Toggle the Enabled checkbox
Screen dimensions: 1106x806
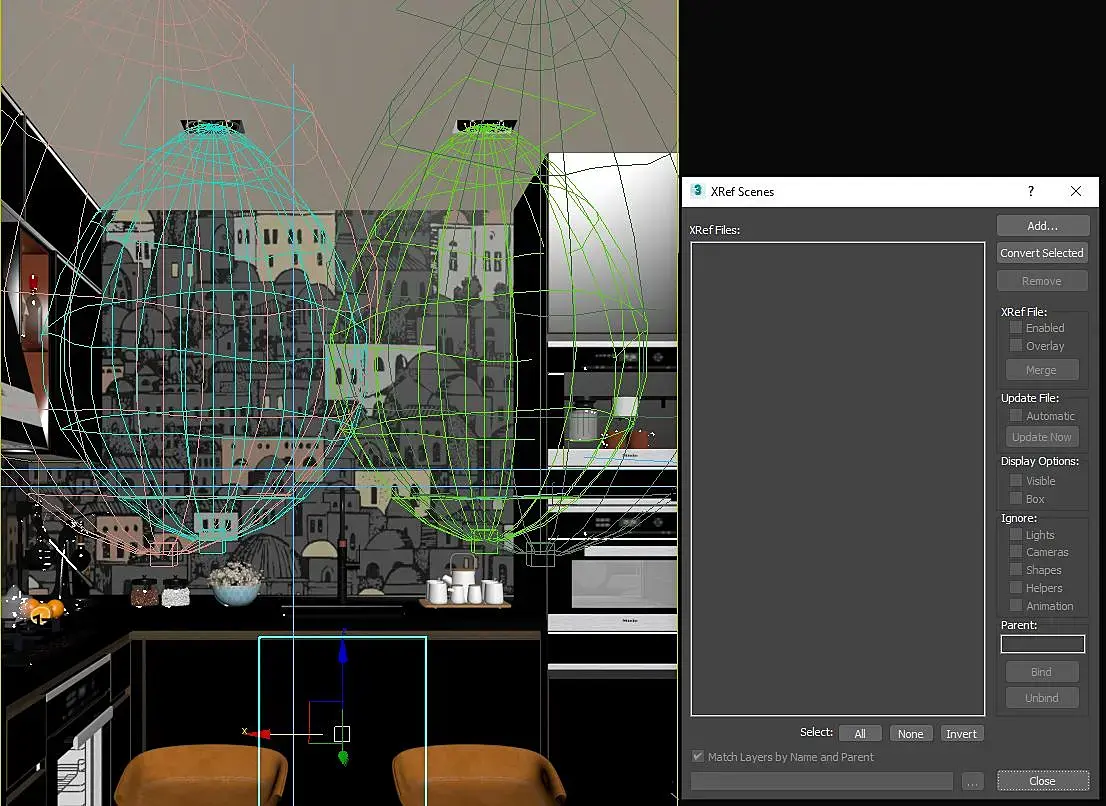tap(1016, 327)
